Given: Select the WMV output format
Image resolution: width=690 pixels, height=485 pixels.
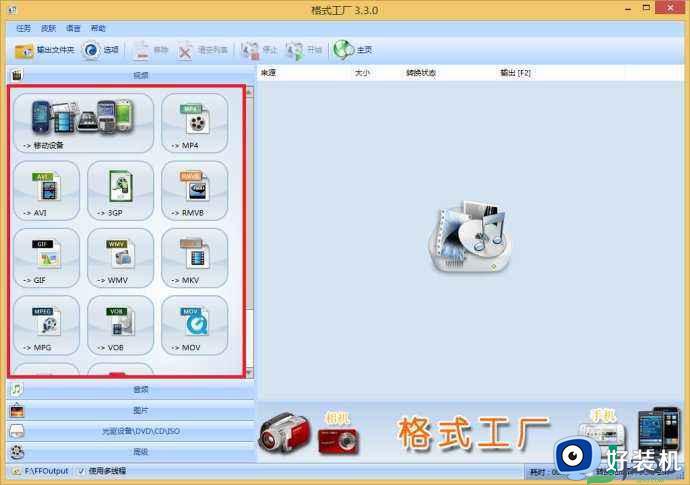Looking at the screenshot, I should click(x=121, y=257).
